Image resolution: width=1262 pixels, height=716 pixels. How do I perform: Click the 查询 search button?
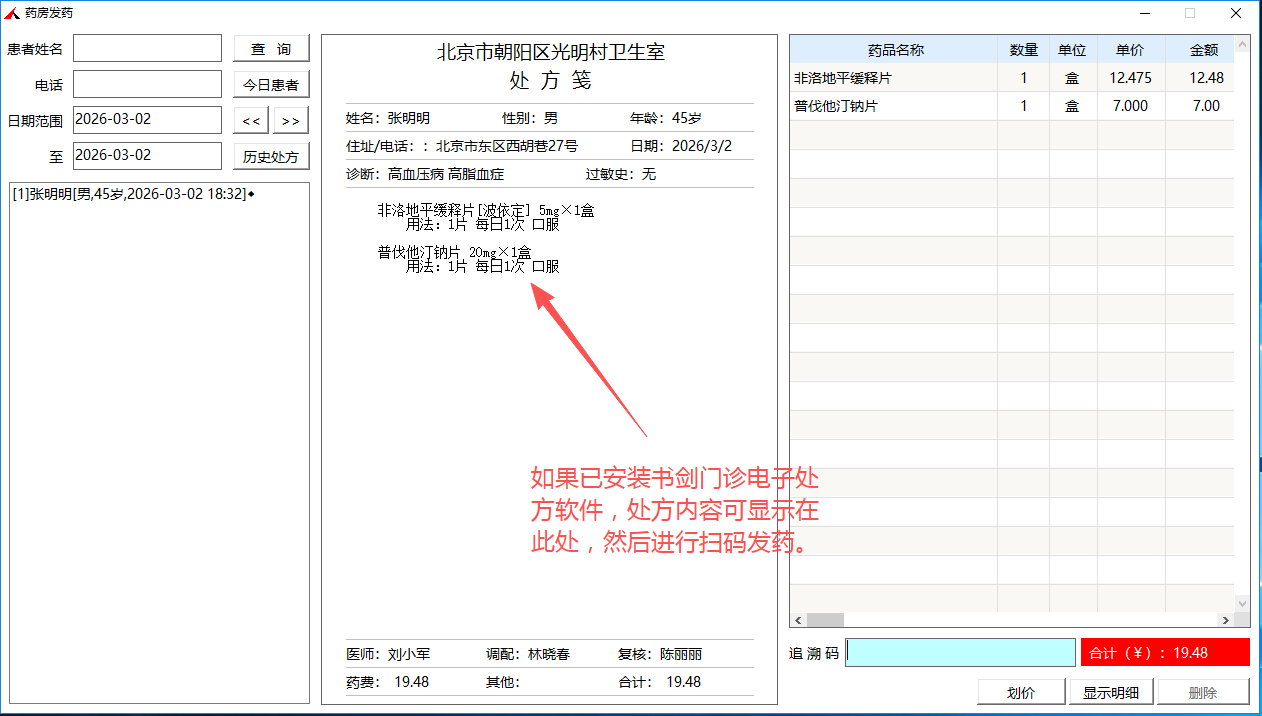pyautogui.click(x=271, y=49)
